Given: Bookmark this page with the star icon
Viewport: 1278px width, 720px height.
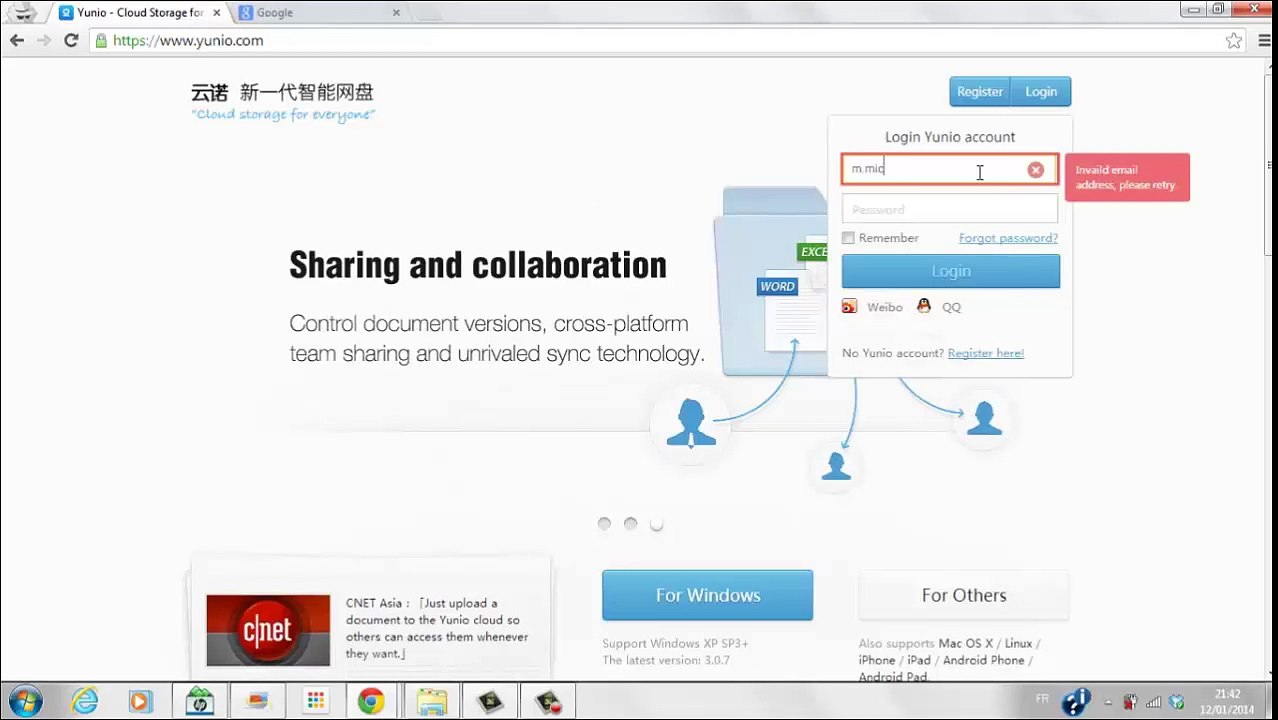Looking at the screenshot, I should [x=1234, y=41].
